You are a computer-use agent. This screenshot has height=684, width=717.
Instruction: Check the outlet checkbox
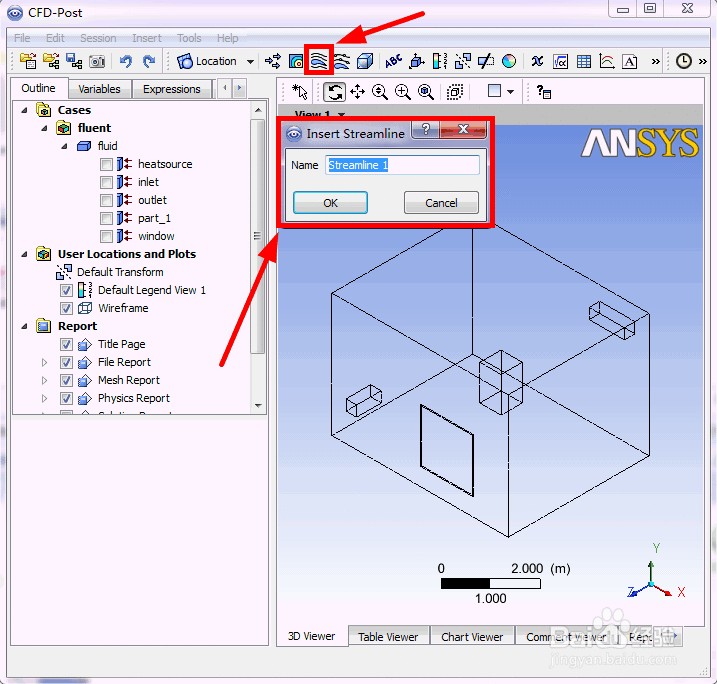106,200
